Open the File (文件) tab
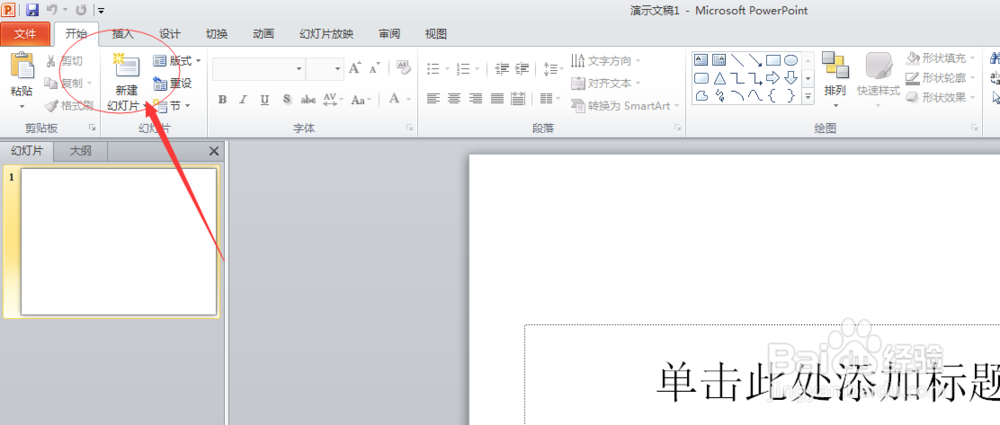The height and width of the screenshot is (425, 1000). [x=25, y=34]
